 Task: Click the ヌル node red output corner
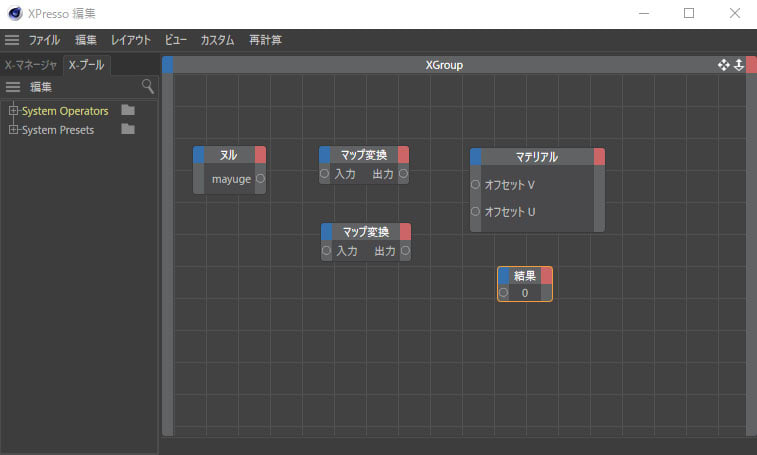tap(260, 155)
